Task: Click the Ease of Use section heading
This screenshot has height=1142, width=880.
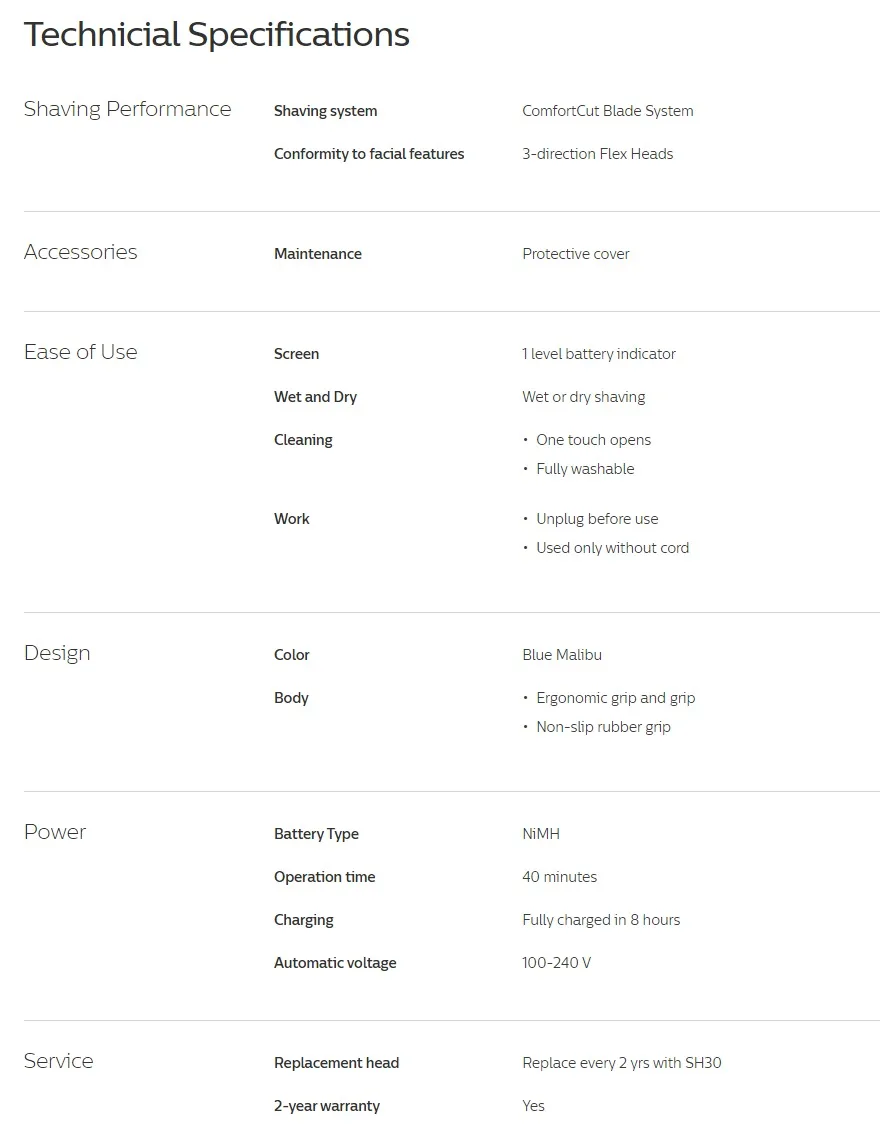Action: point(80,352)
